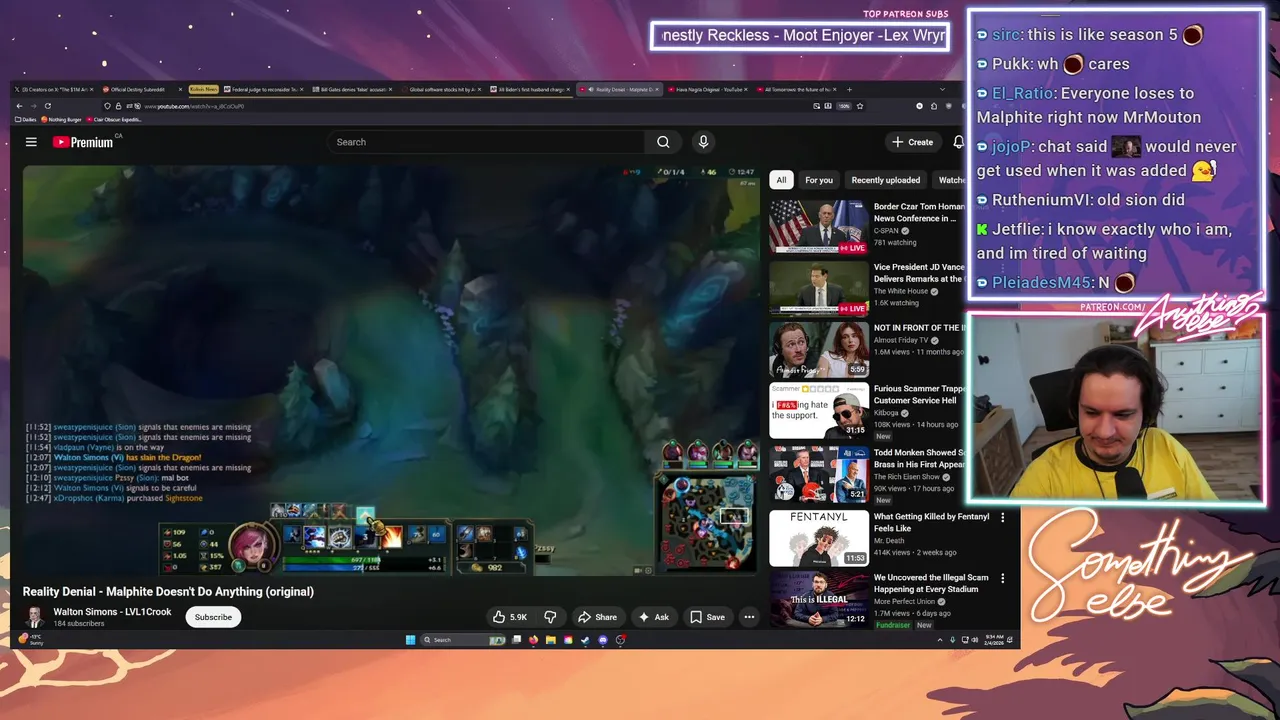Open the Create button
The width and height of the screenshot is (1280, 720).
(x=912, y=142)
